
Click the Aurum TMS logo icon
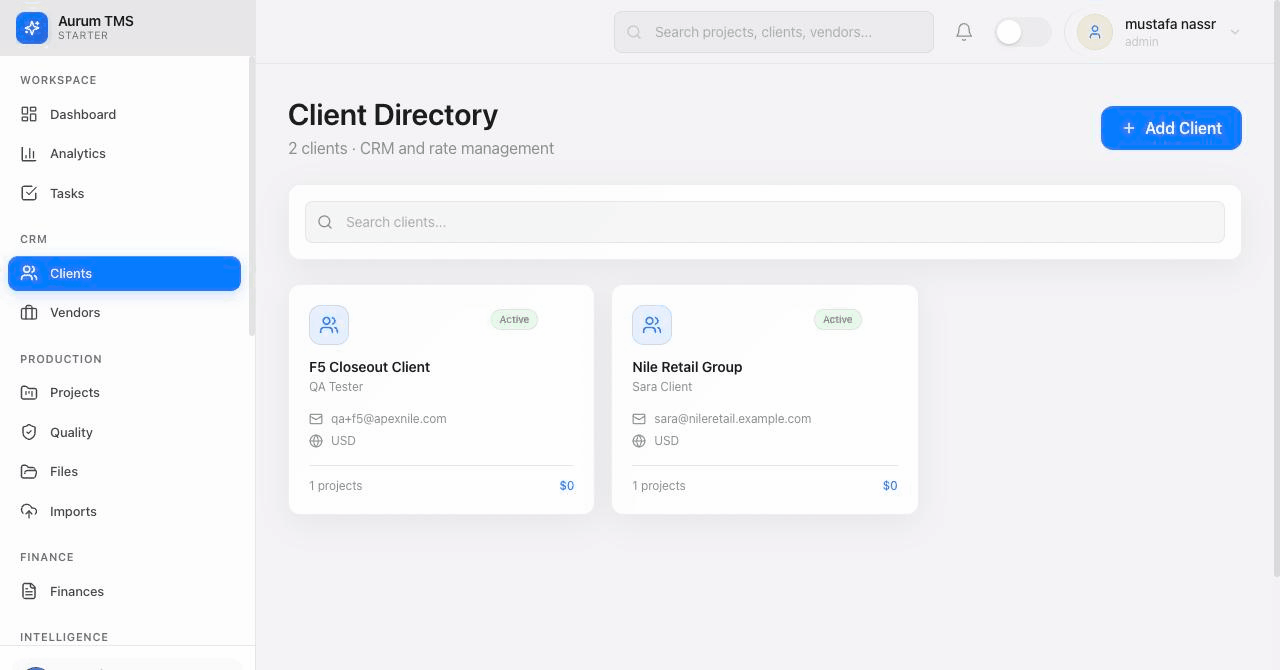click(x=32, y=28)
